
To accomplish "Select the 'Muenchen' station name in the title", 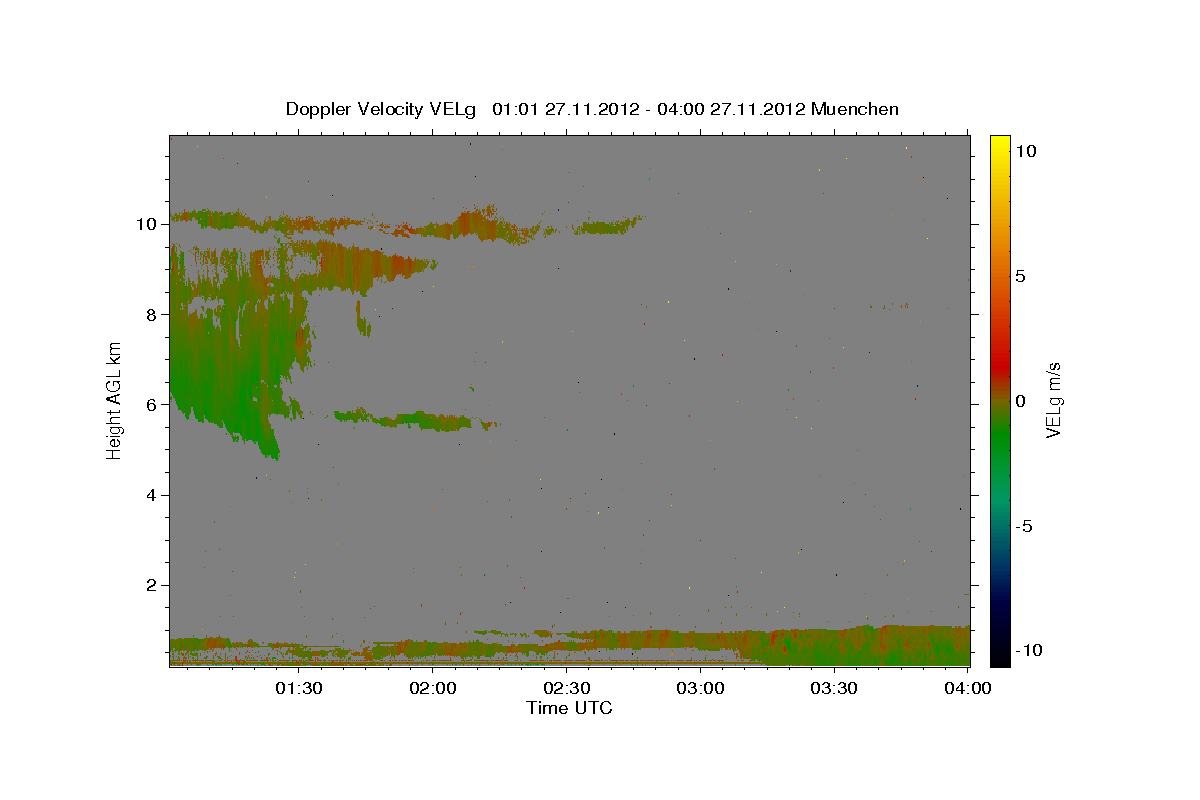I will coord(855,109).
